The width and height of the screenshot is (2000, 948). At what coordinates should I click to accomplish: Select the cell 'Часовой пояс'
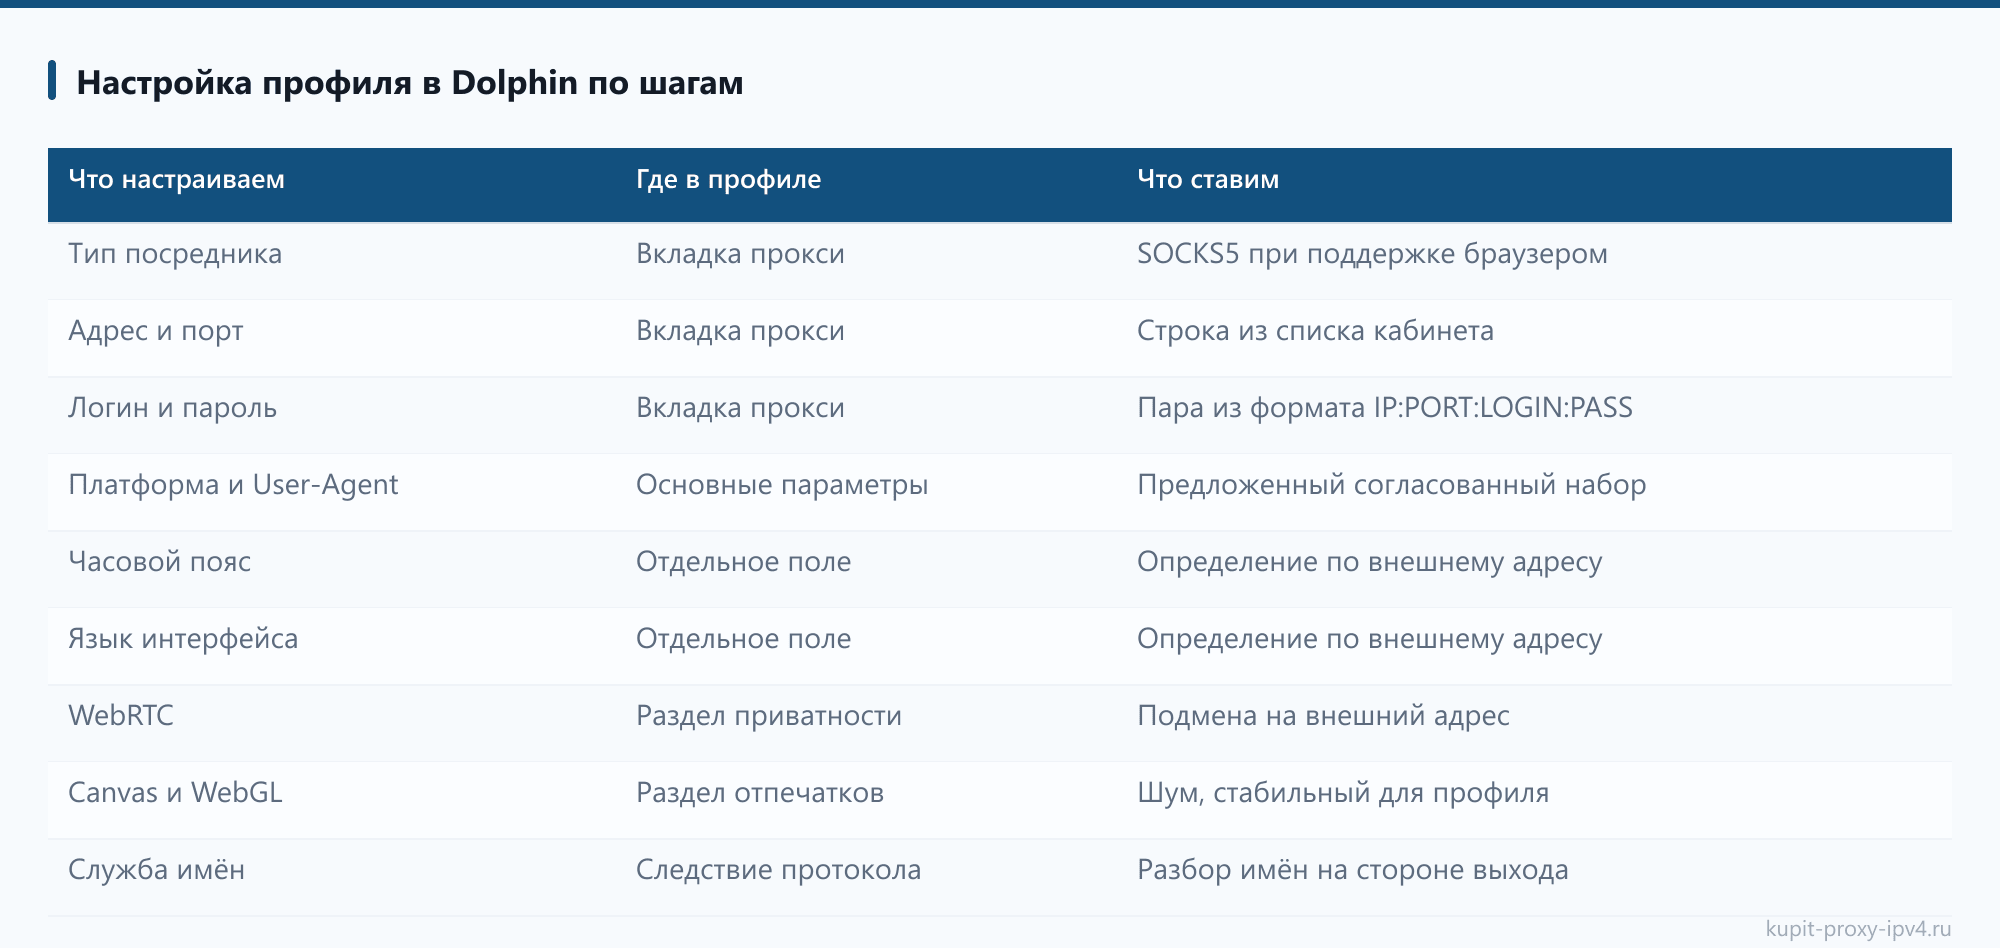pyautogui.click(x=159, y=562)
